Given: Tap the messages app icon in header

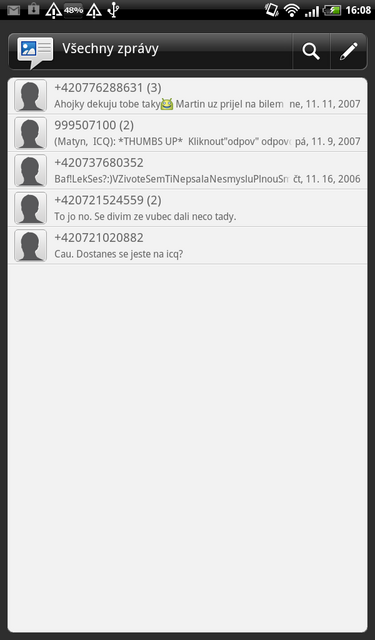Looking at the screenshot, I should (x=35, y=52).
